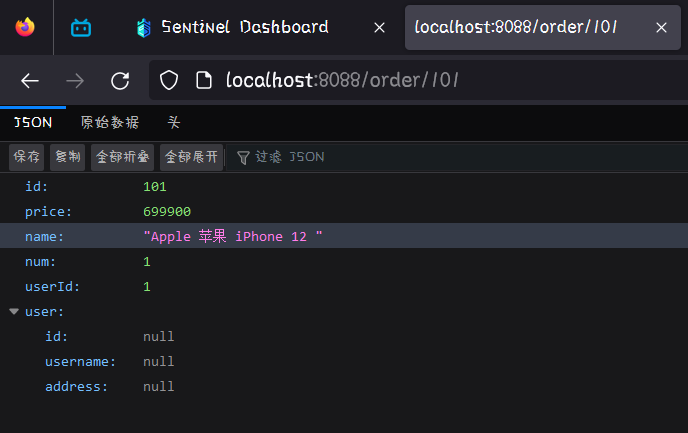Reload the current page
This screenshot has height=433, width=688.
tap(120, 81)
